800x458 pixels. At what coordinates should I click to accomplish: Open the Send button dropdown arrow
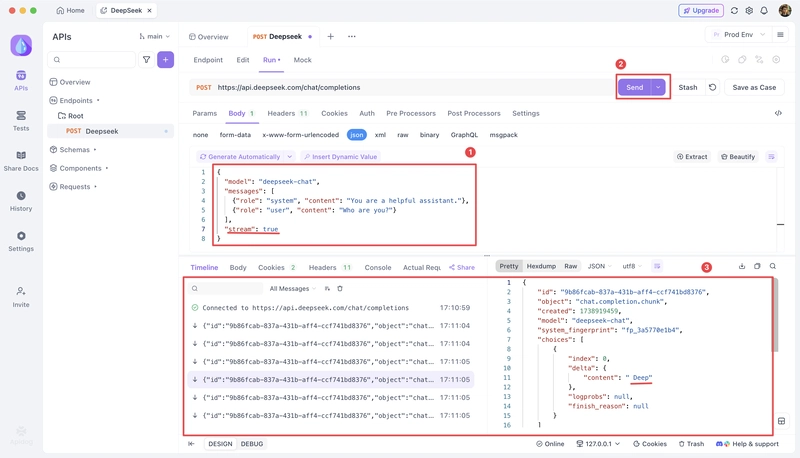658,87
